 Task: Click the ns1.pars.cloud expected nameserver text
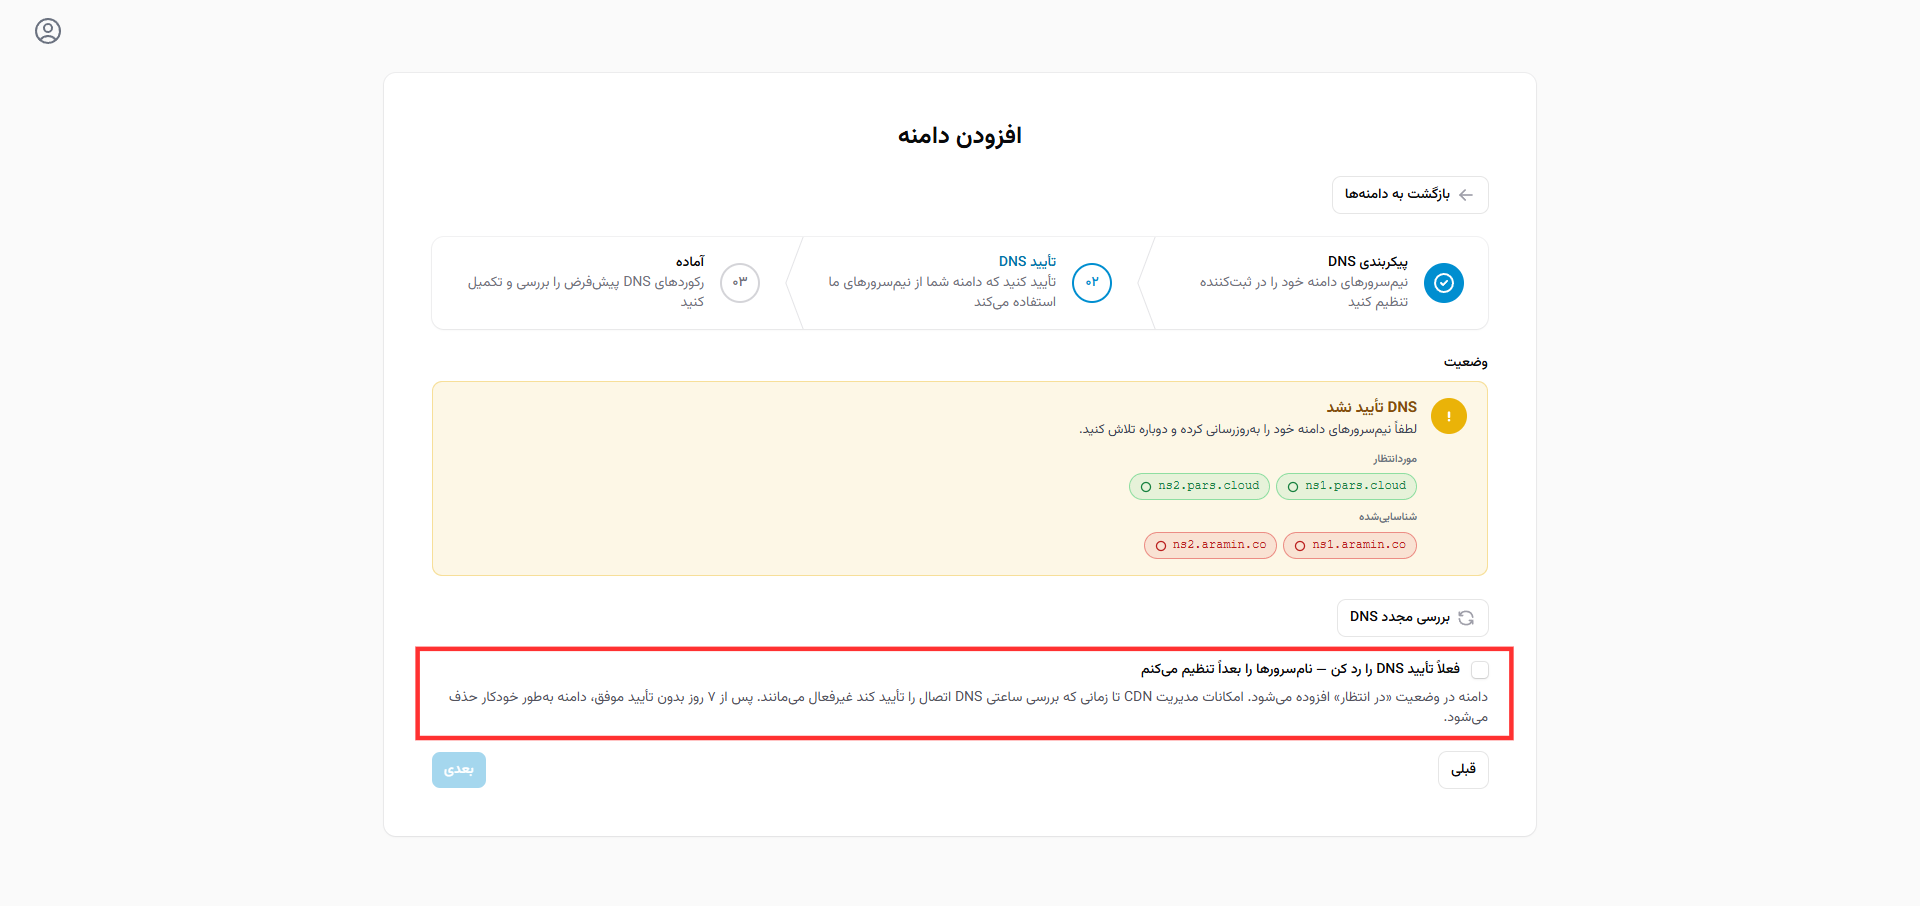pyautogui.click(x=1355, y=486)
